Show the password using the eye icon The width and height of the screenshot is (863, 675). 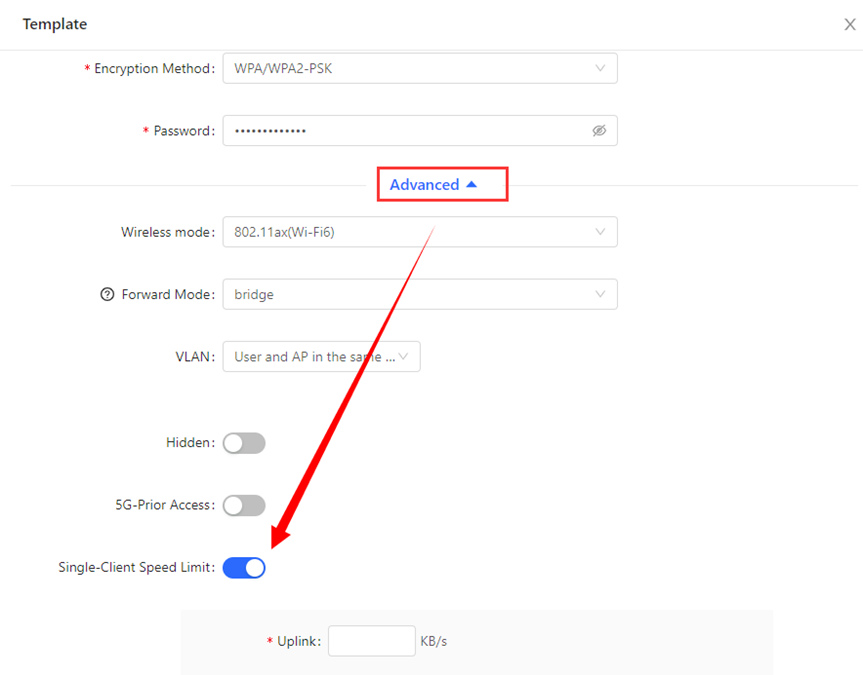pos(599,131)
